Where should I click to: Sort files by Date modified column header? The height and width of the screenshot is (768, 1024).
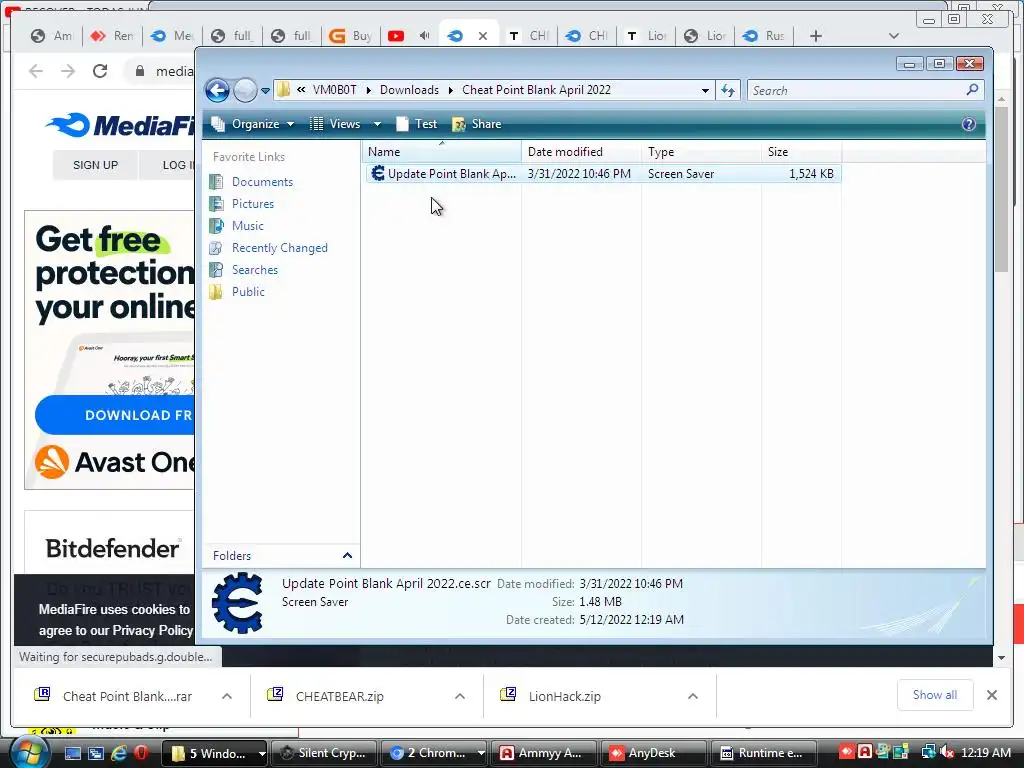pyautogui.click(x=581, y=152)
